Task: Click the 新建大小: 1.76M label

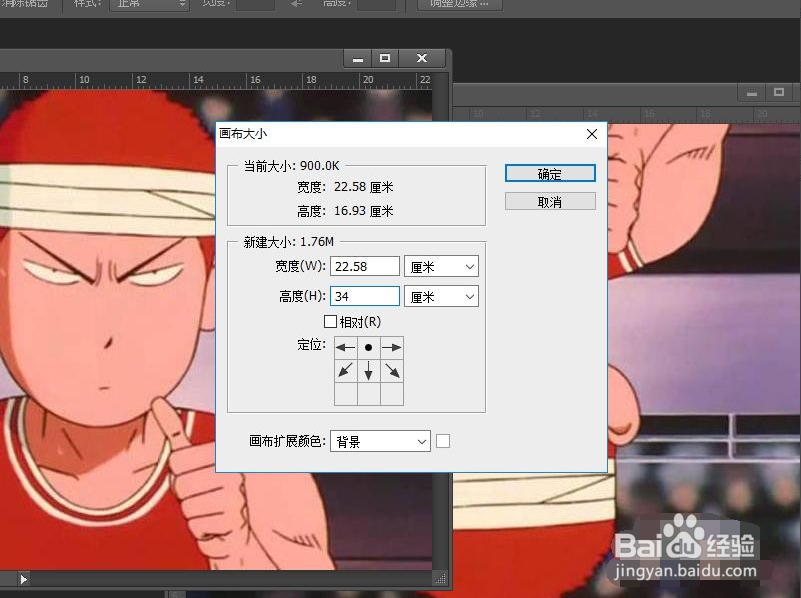Action: click(x=289, y=242)
